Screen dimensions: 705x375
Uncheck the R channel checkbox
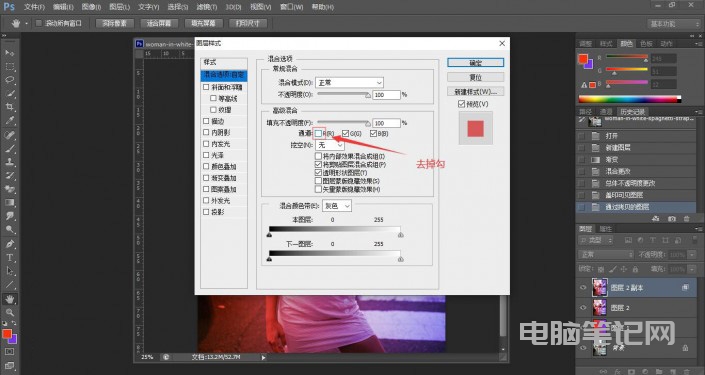(x=318, y=134)
